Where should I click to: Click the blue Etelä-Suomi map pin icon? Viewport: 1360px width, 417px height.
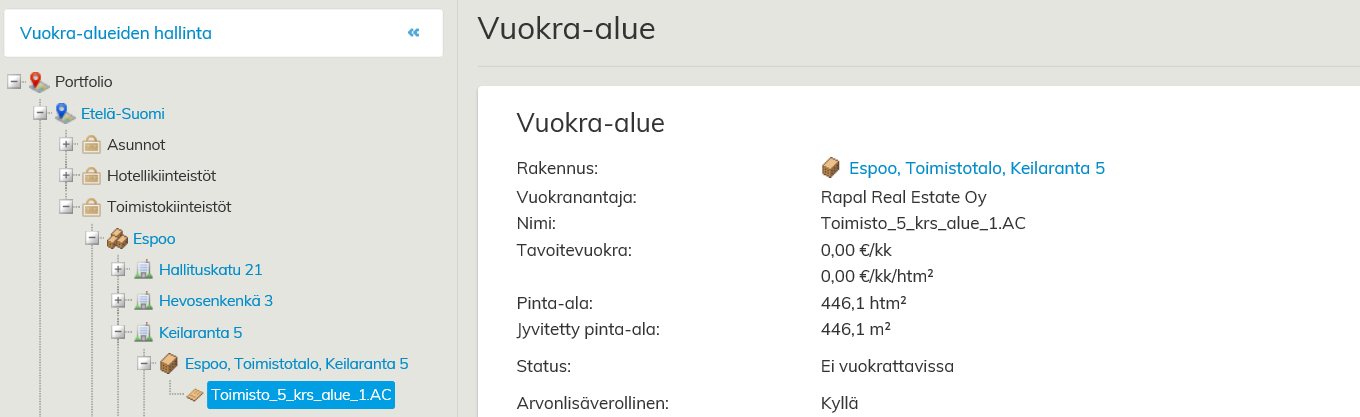(x=65, y=113)
